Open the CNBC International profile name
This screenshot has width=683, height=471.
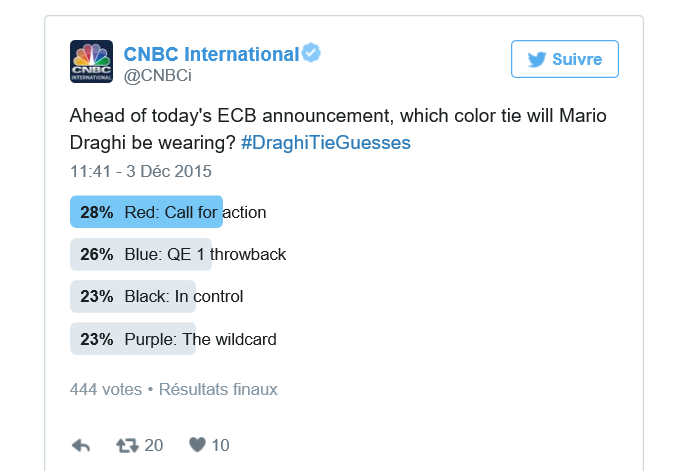point(211,54)
